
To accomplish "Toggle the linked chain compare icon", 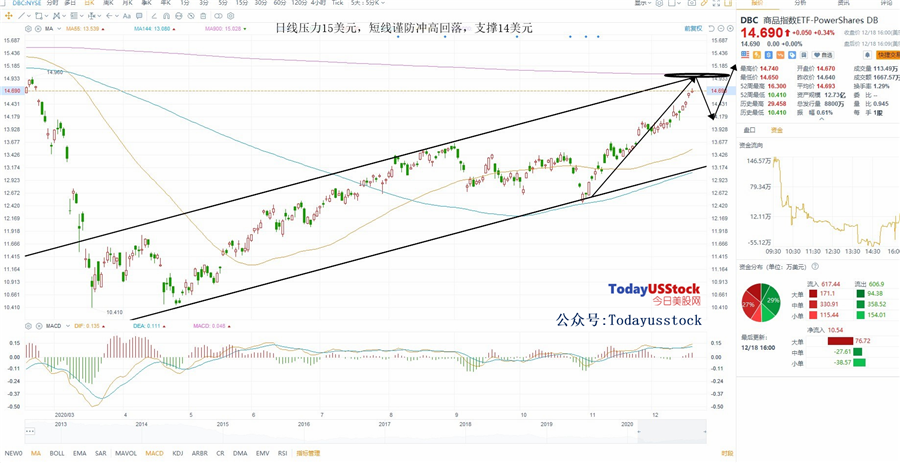I will tap(218, 16).
